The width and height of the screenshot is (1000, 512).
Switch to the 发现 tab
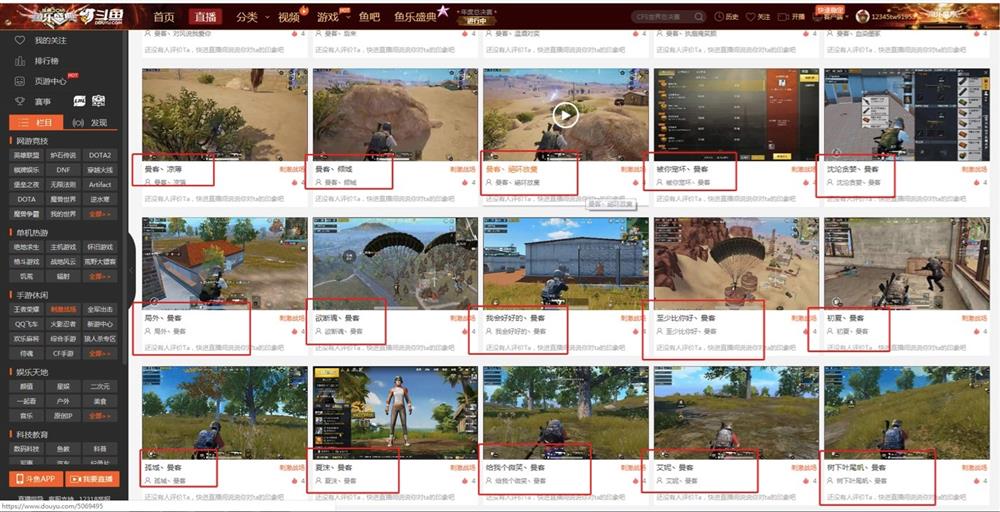coord(91,122)
